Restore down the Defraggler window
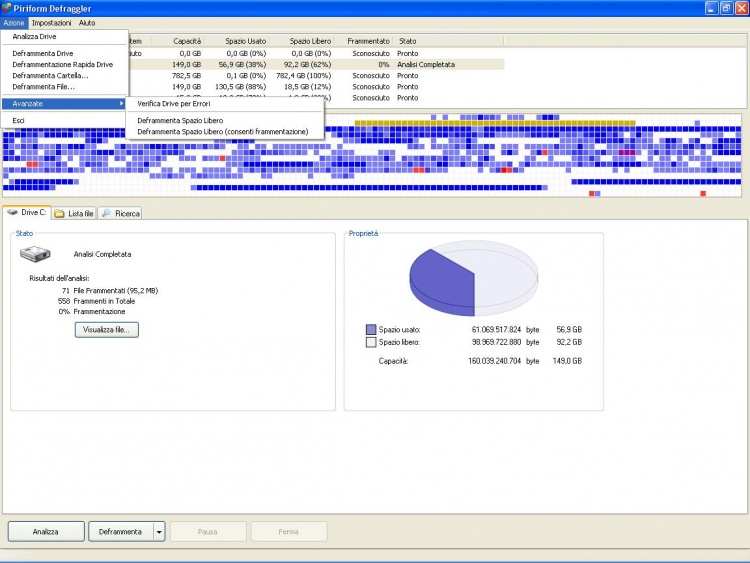The height and width of the screenshot is (563, 750). point(726,8)
